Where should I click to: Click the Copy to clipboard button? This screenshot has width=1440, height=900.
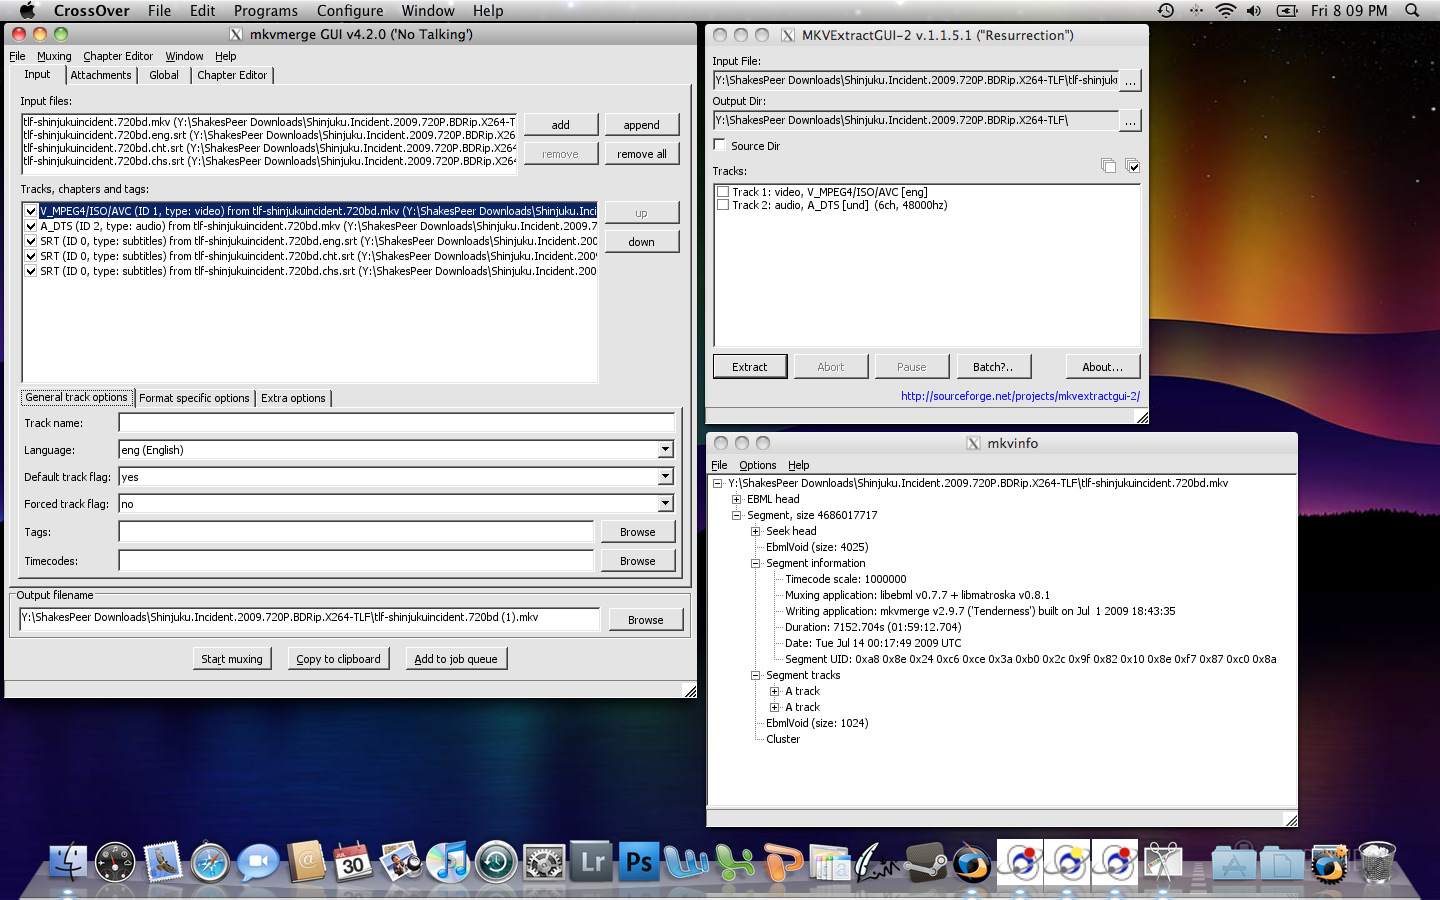[338, 659]
